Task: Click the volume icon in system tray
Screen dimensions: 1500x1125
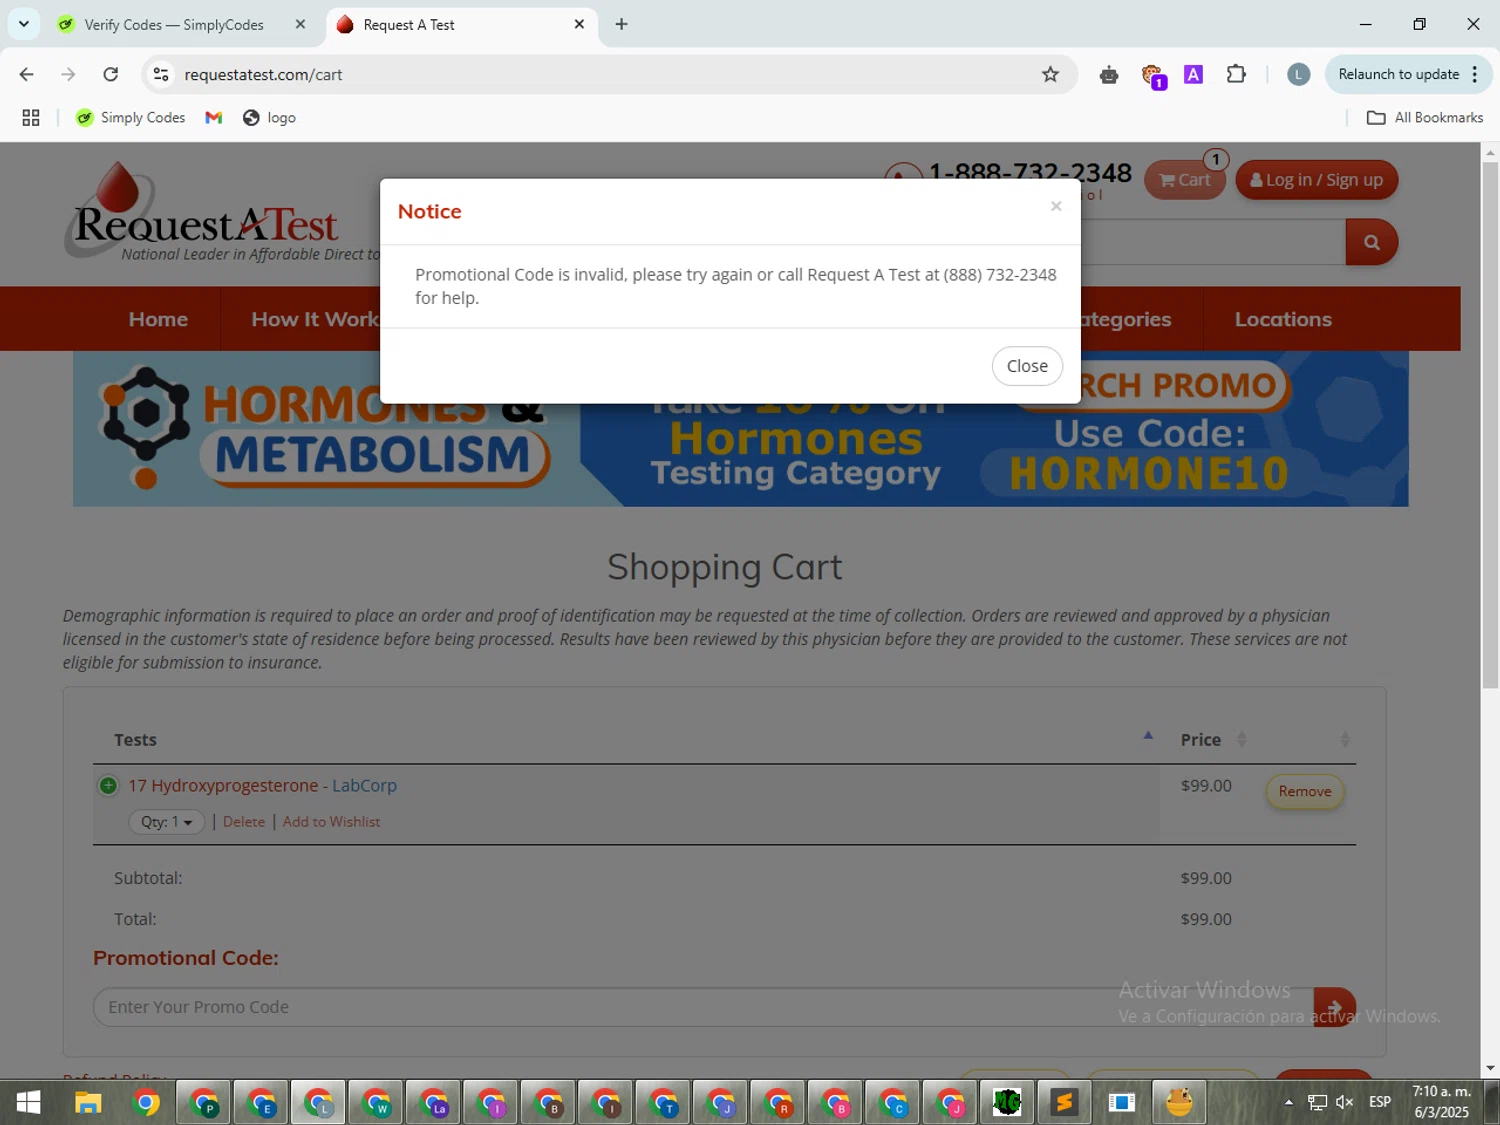Action: (x=1345, y=1102)
